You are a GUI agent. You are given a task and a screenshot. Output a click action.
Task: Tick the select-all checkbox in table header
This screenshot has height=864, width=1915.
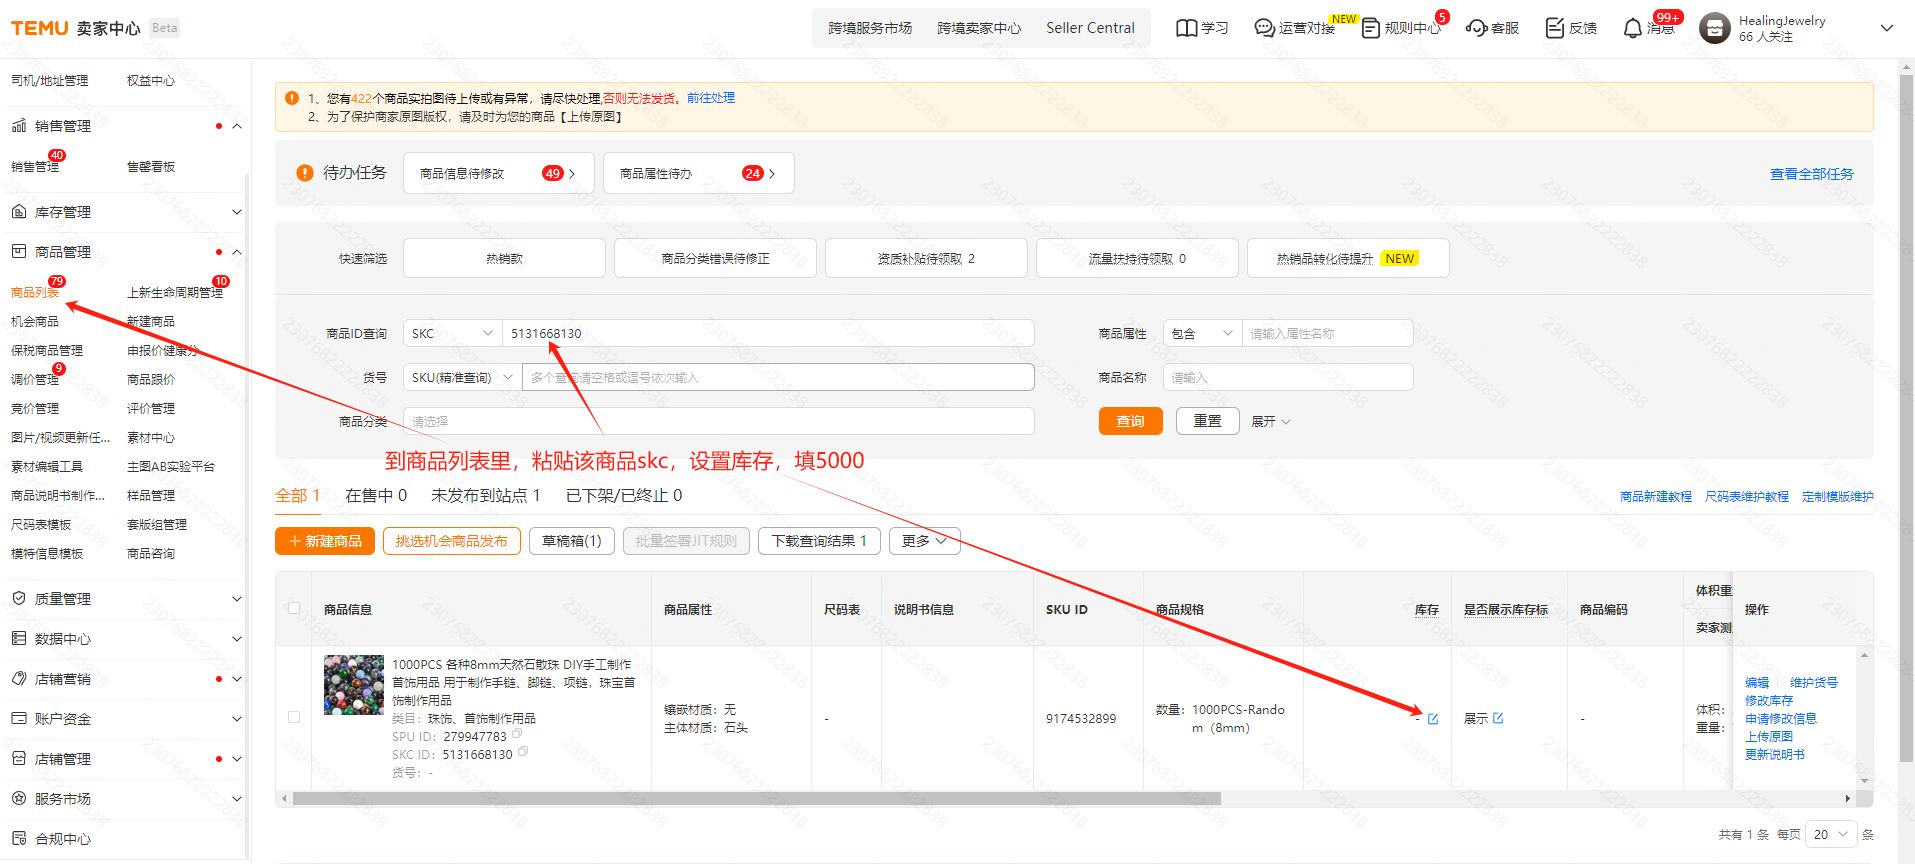294,608
